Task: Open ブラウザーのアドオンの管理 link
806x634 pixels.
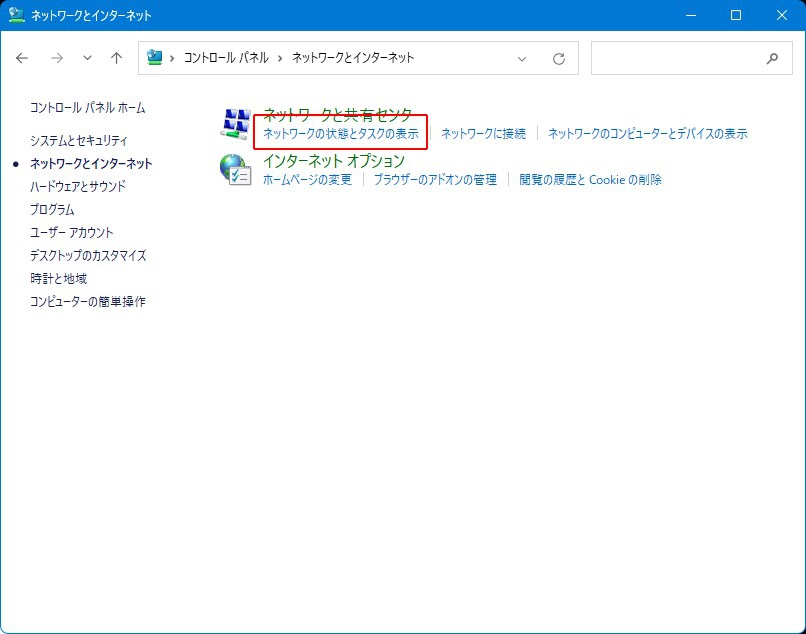Action: coord(435,180)
